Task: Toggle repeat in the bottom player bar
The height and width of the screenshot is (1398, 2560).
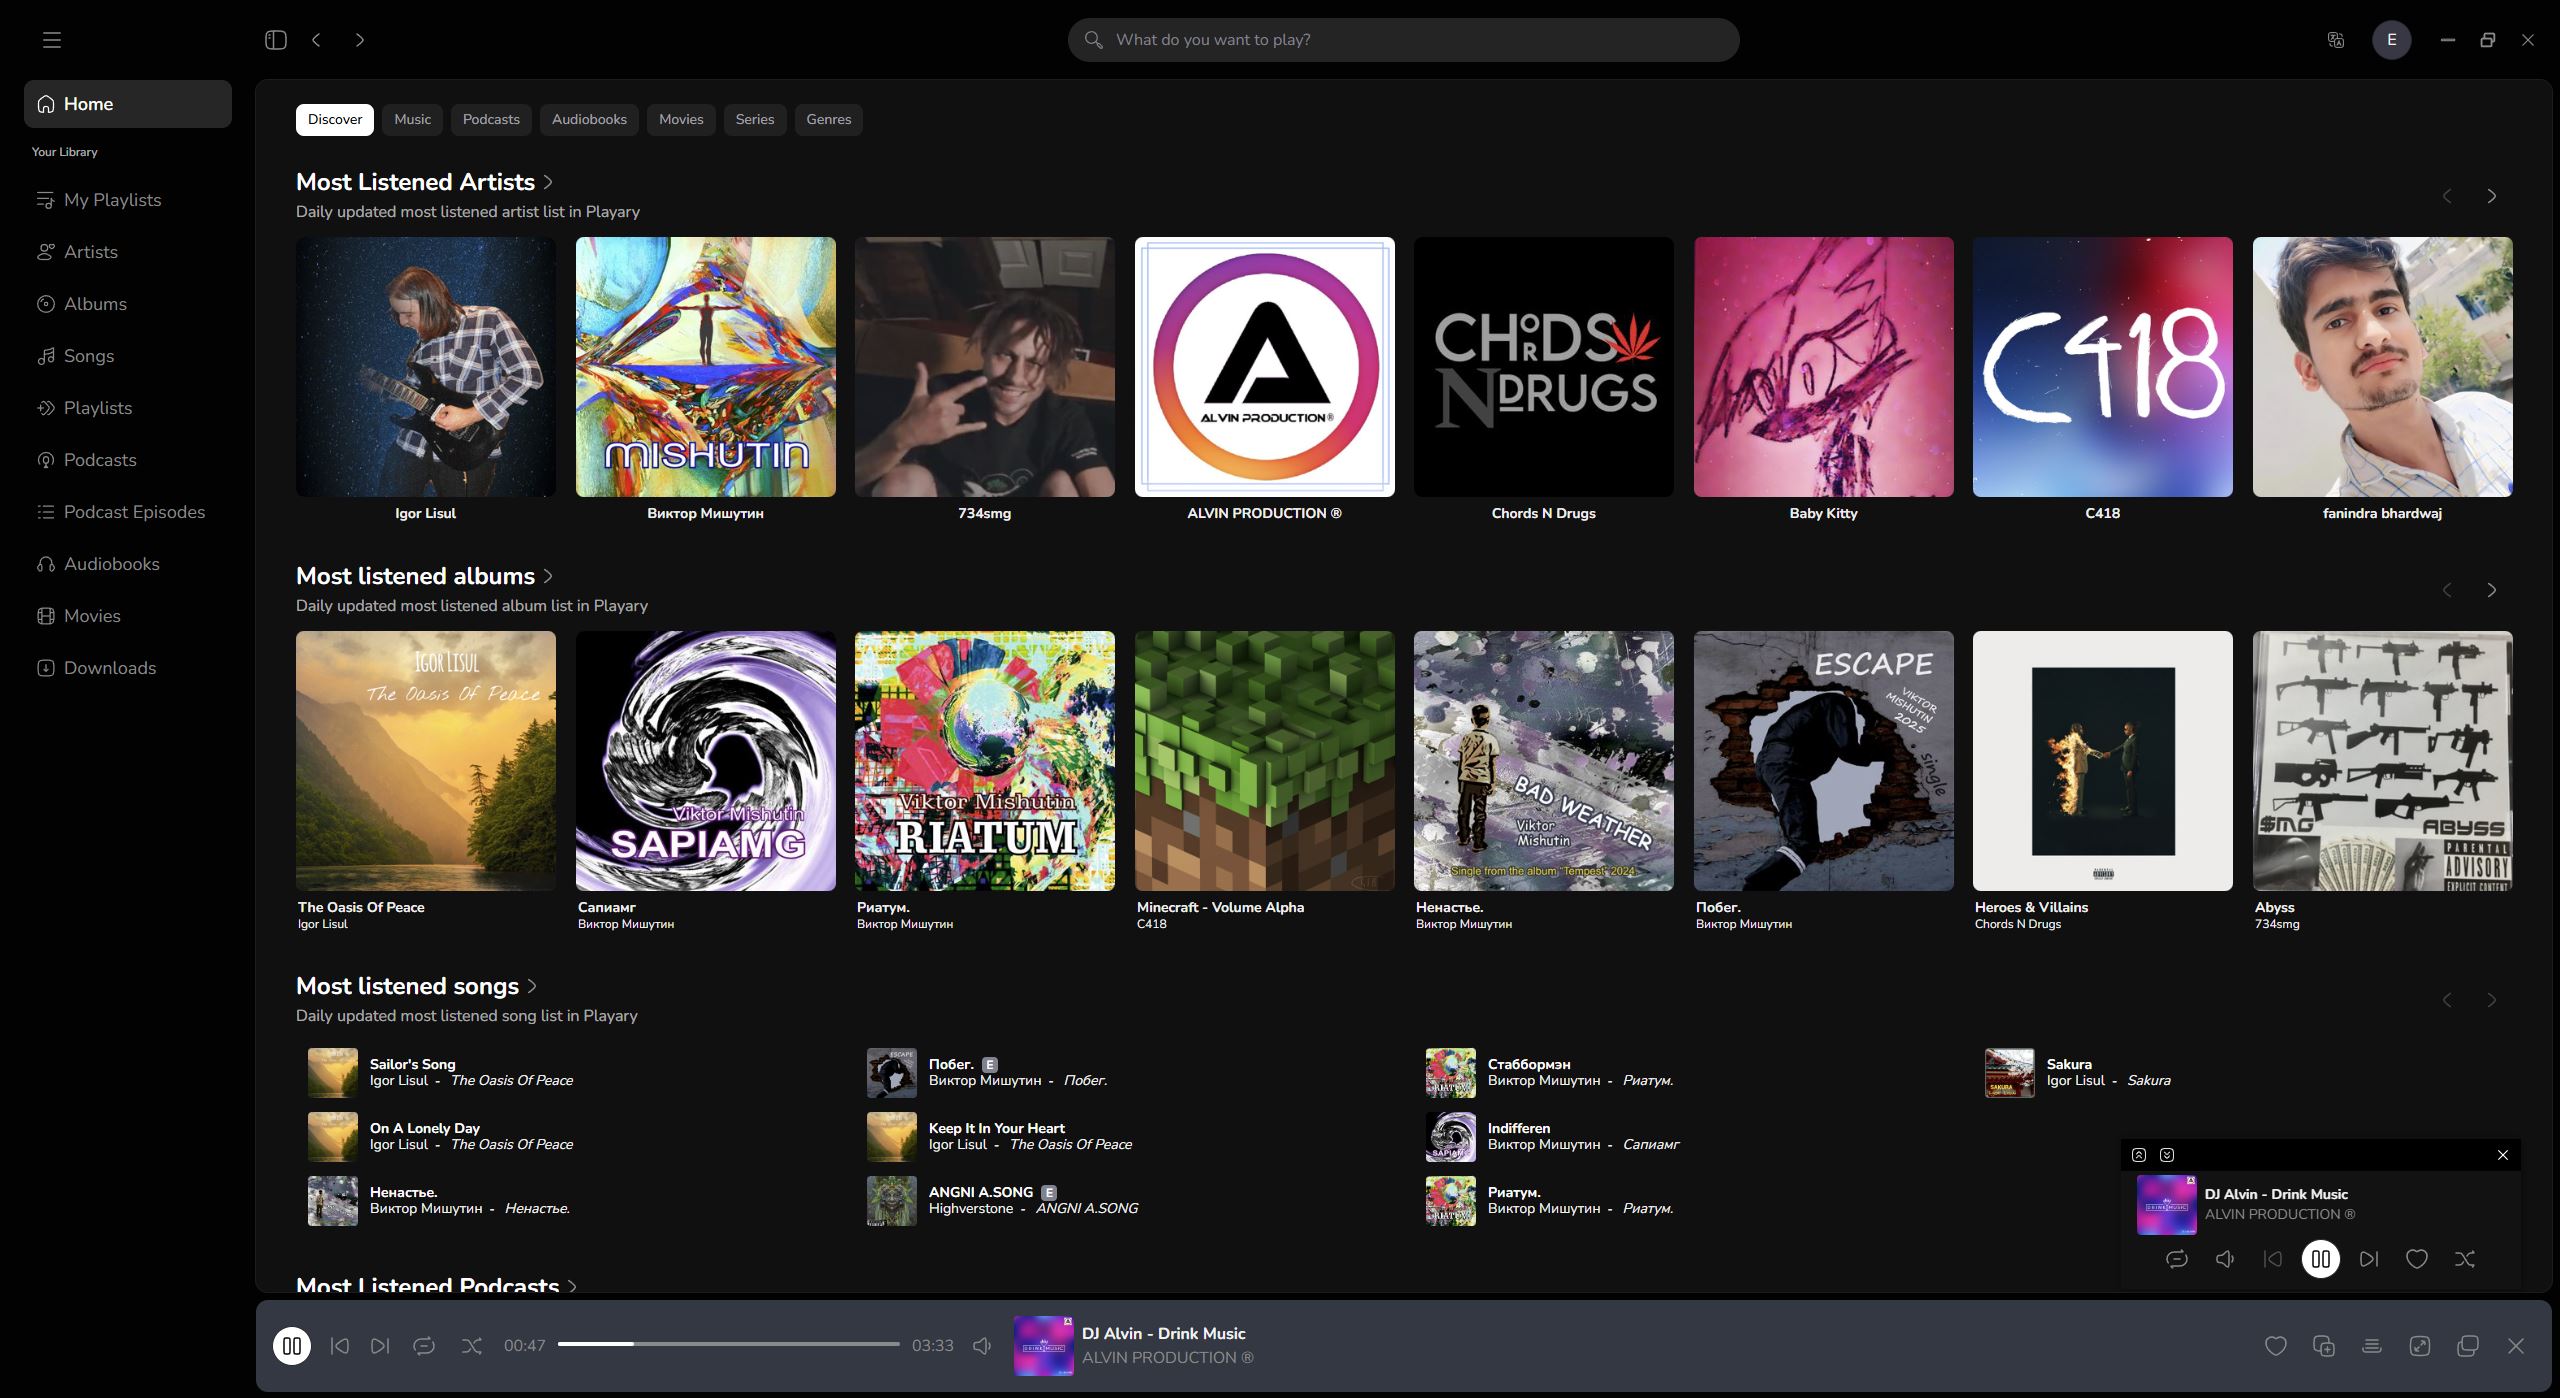Action: [424, 1346]
